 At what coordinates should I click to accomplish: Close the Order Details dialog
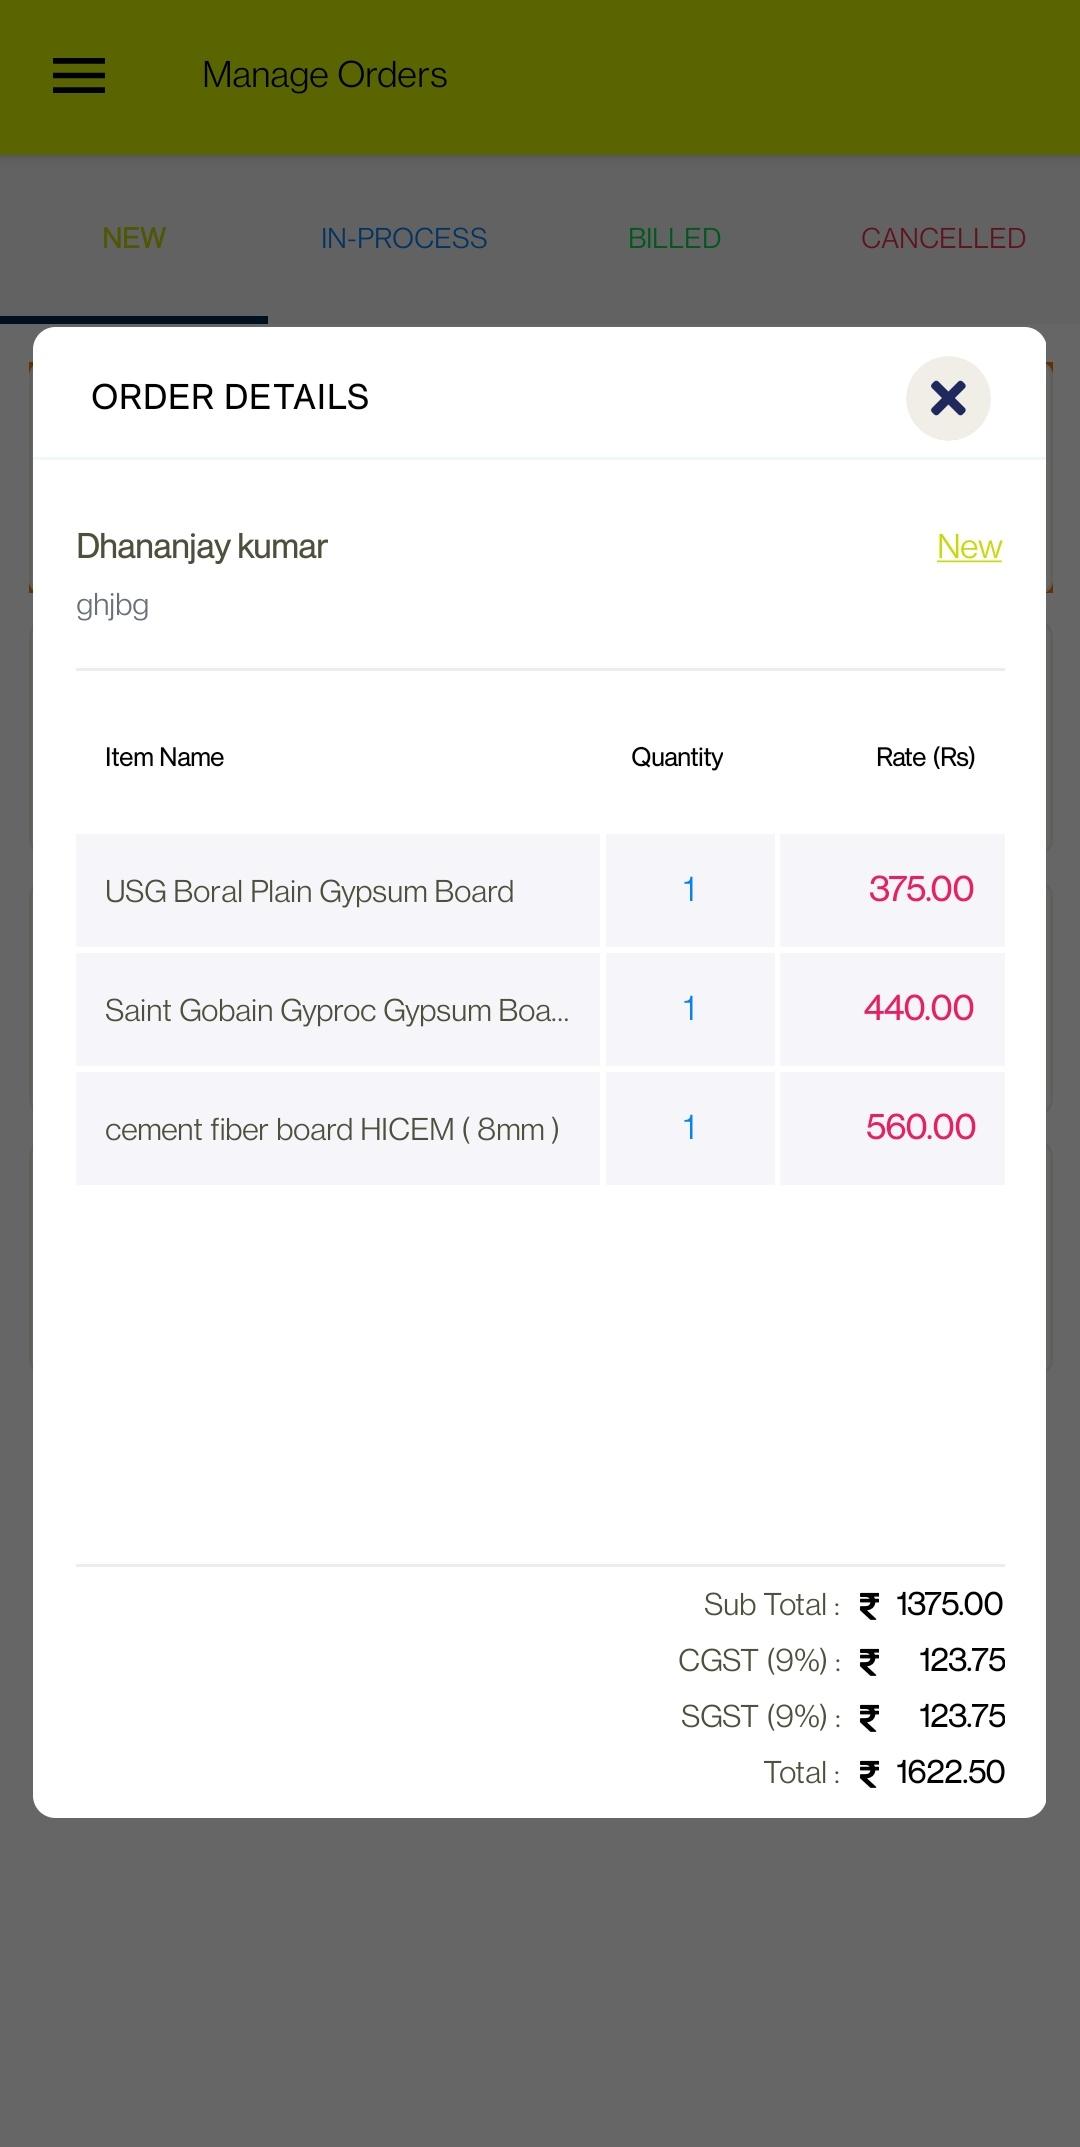(x=948, y=398)
